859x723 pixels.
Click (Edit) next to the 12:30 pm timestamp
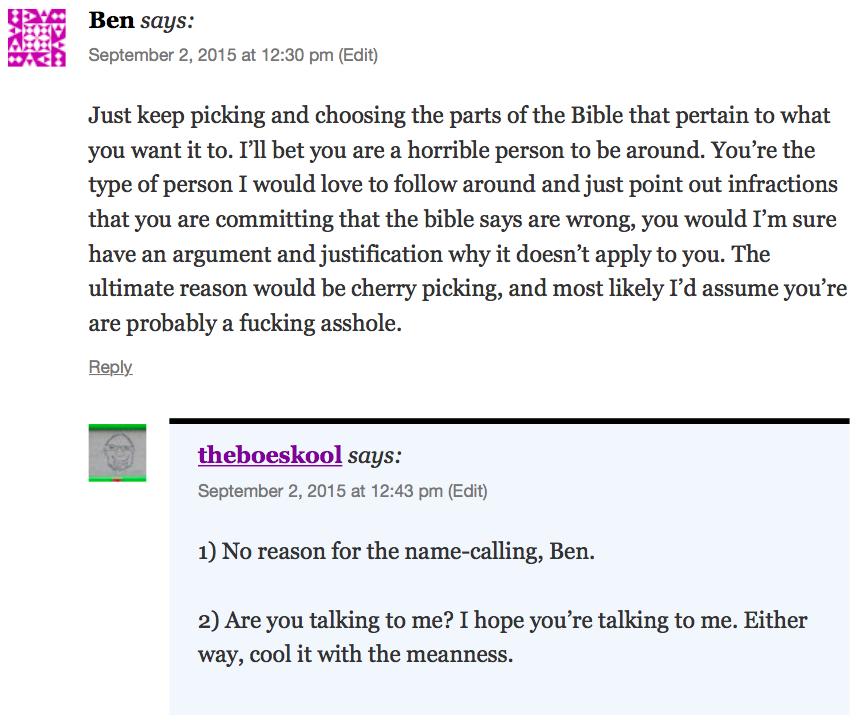(358, 55)
